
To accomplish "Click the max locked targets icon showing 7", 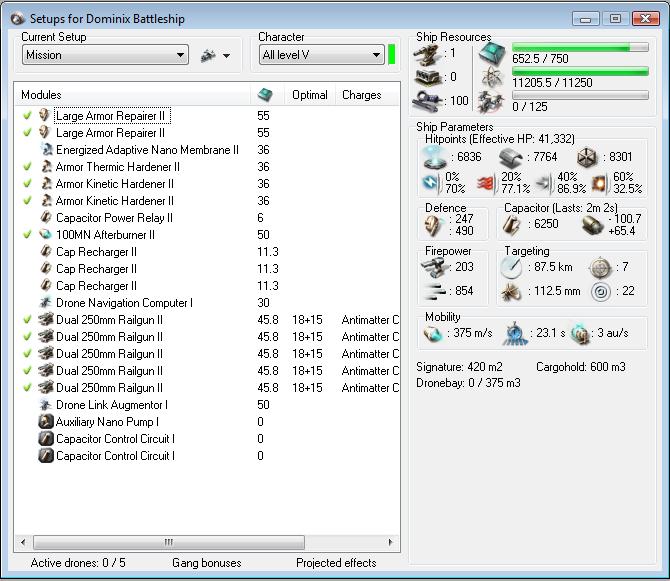I will point(600,268).
